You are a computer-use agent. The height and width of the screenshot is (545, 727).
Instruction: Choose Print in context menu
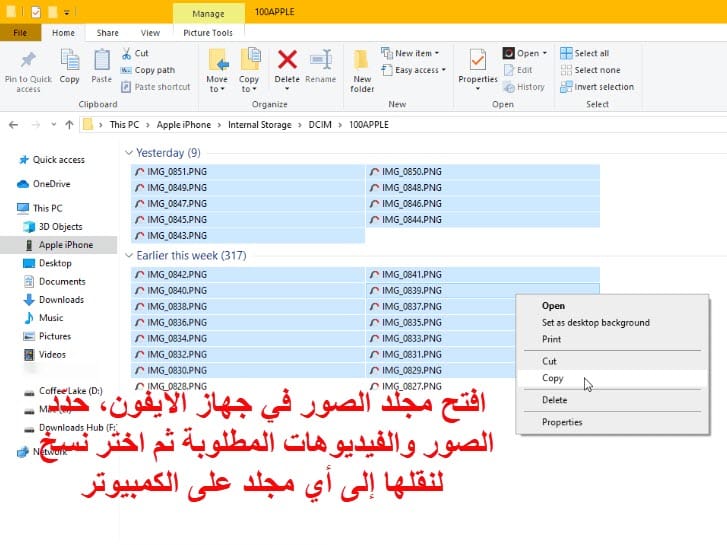tap(612, 339)
